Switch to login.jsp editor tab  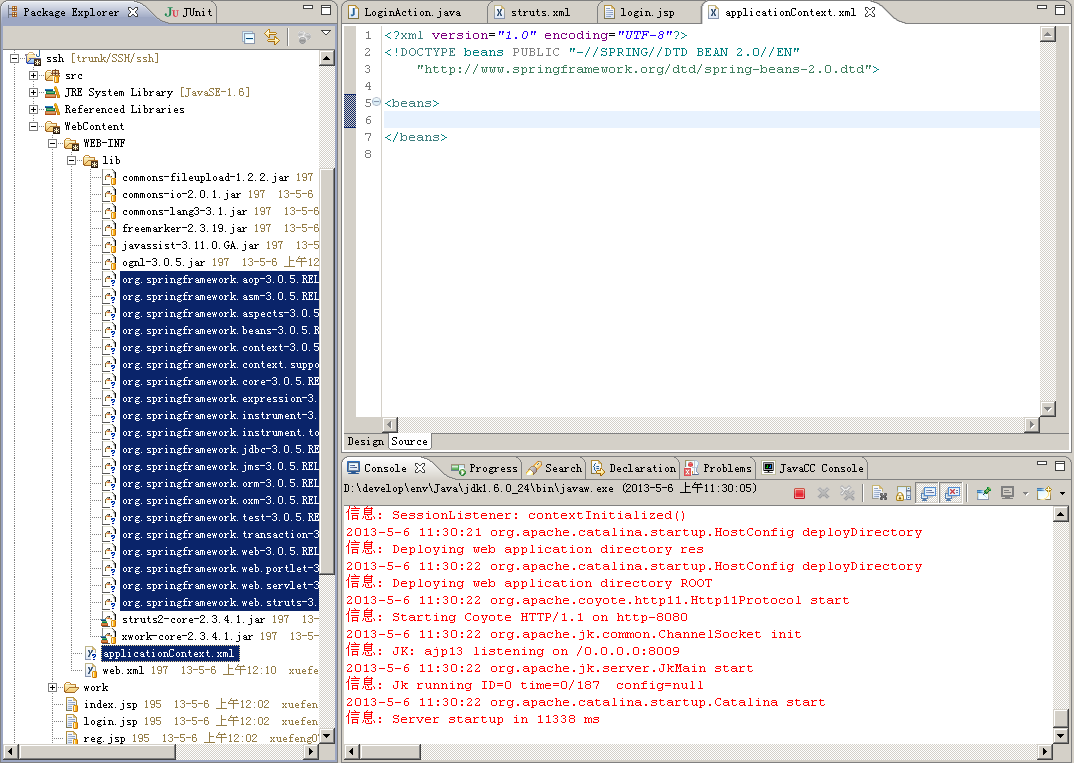click(x=639, y=12)
